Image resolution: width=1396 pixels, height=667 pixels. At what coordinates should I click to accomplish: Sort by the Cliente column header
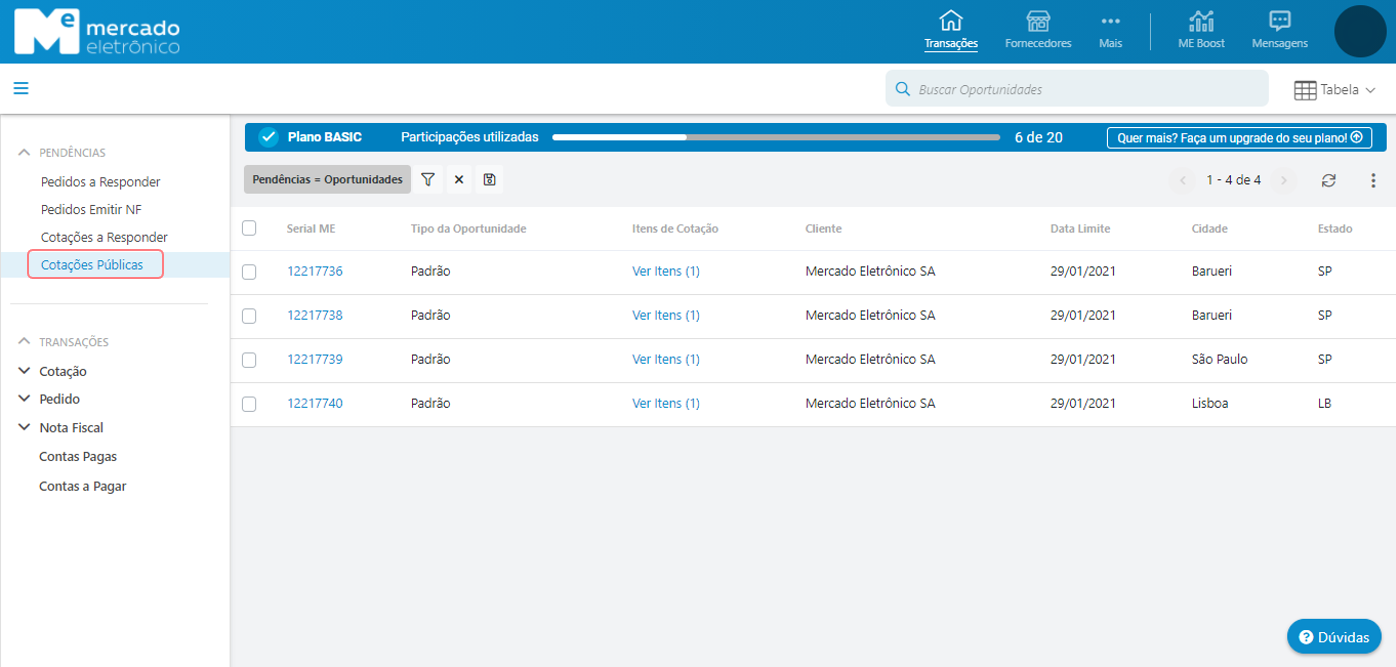tap(823, 229)
